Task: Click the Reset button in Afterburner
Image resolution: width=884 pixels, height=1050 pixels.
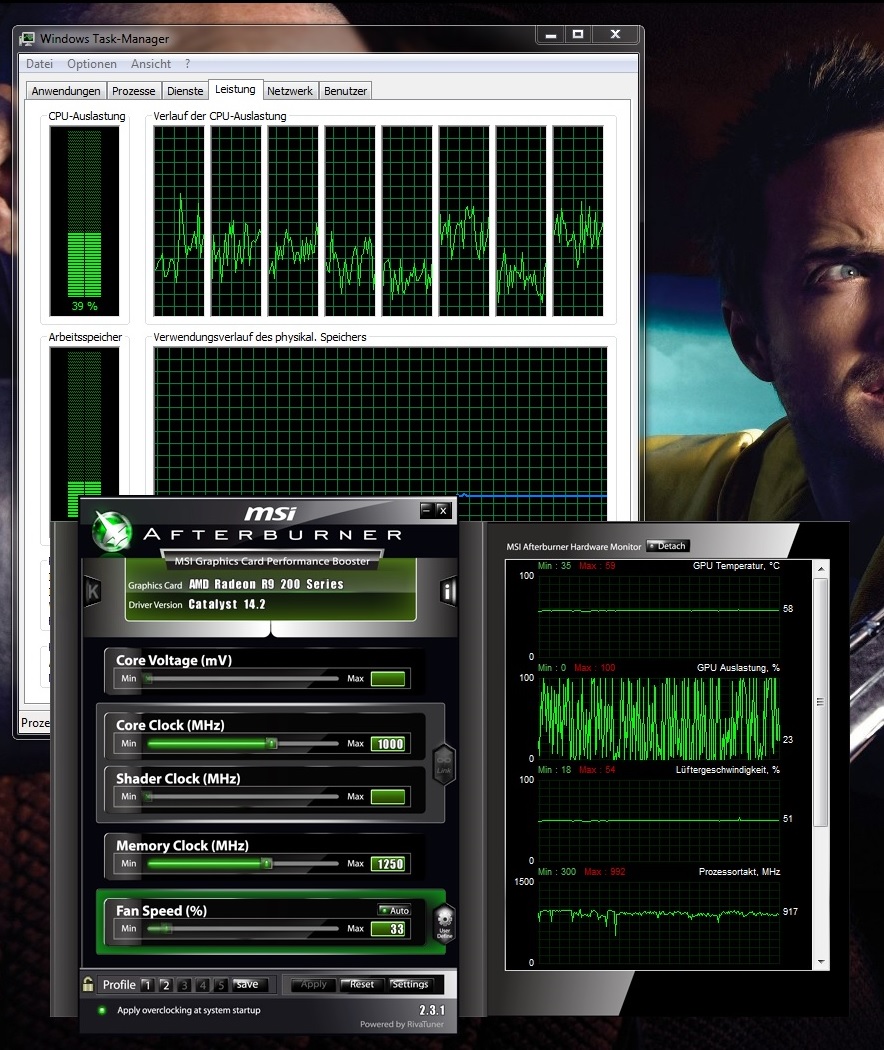Action: point(362,984)
